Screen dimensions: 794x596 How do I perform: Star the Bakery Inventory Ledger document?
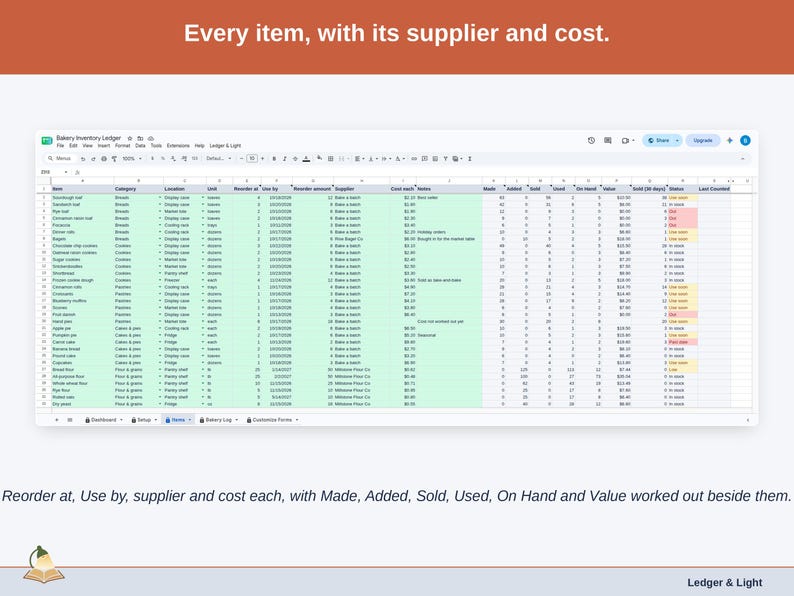point(130,138)
